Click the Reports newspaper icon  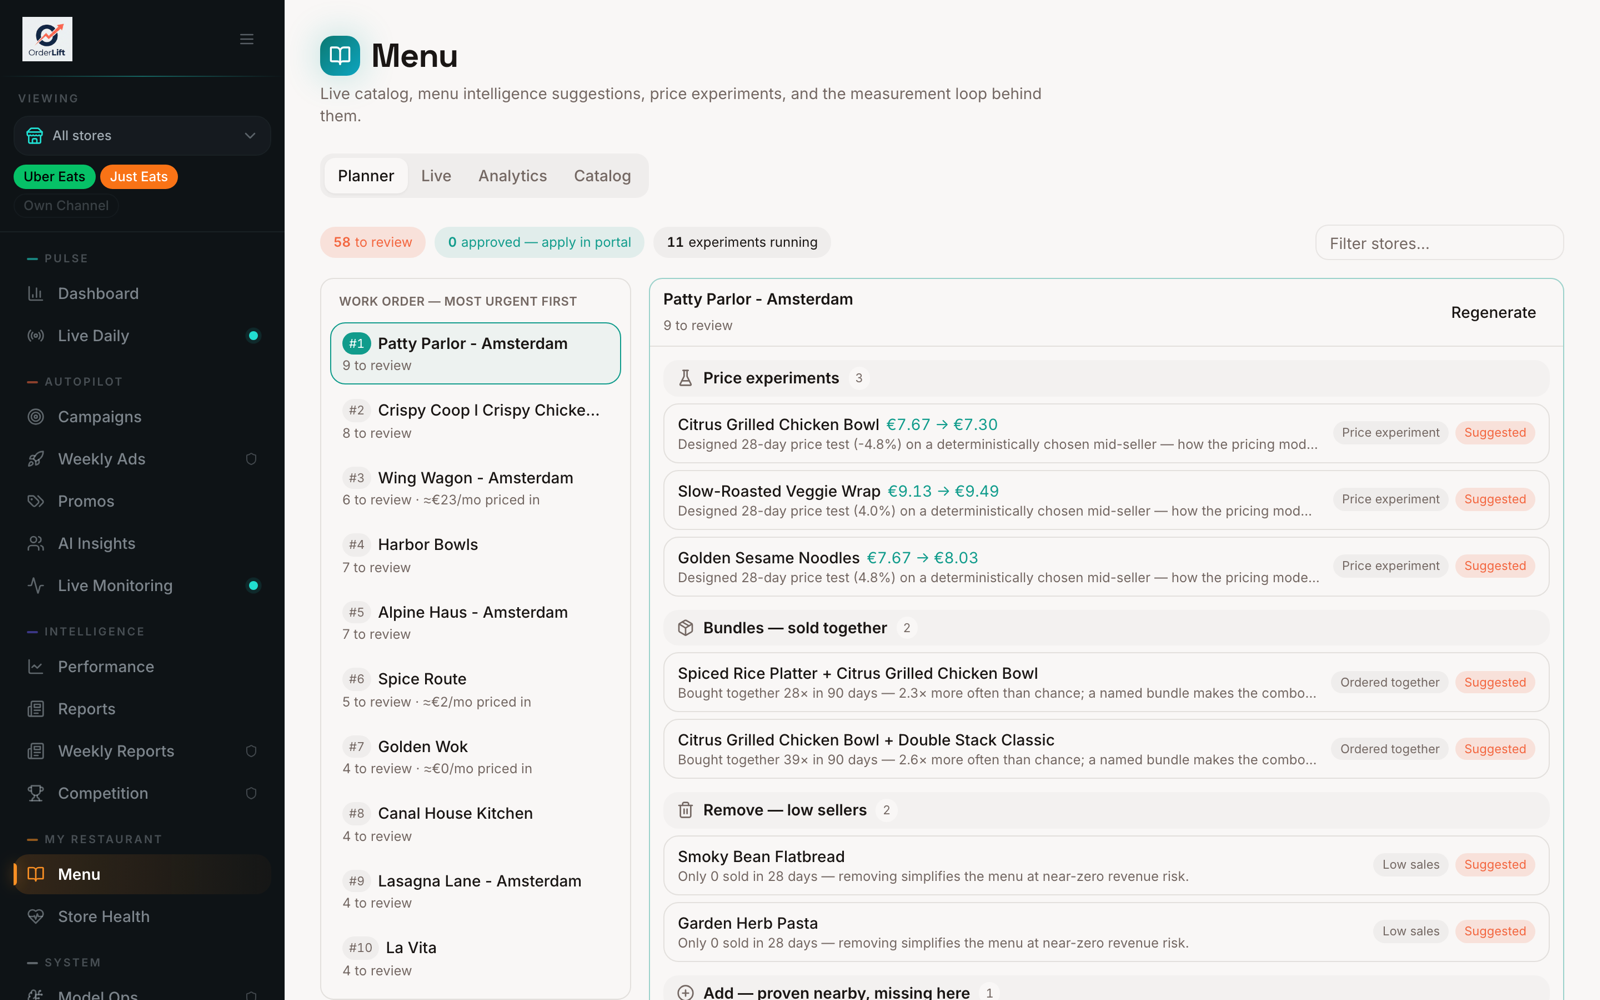[36, 709]
